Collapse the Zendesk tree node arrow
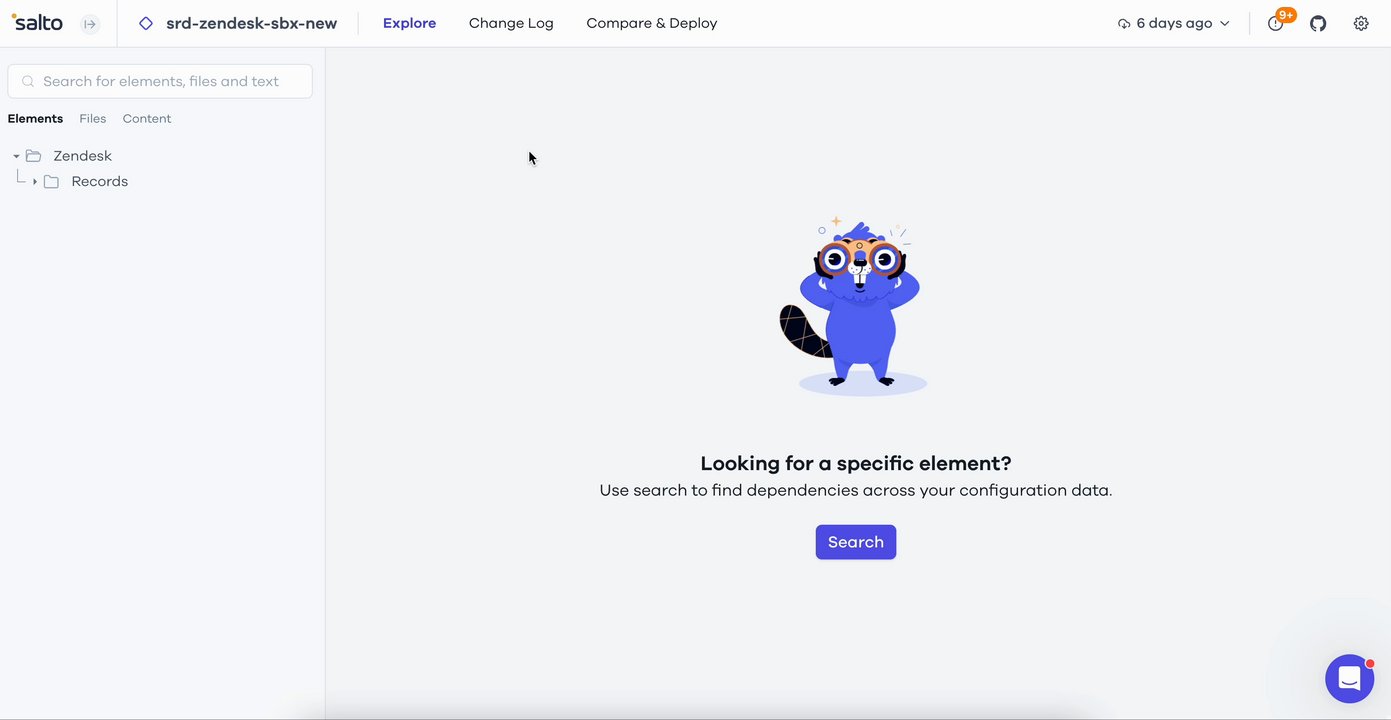The height and width of the screenshot is (720, 1391). point(16,156)
